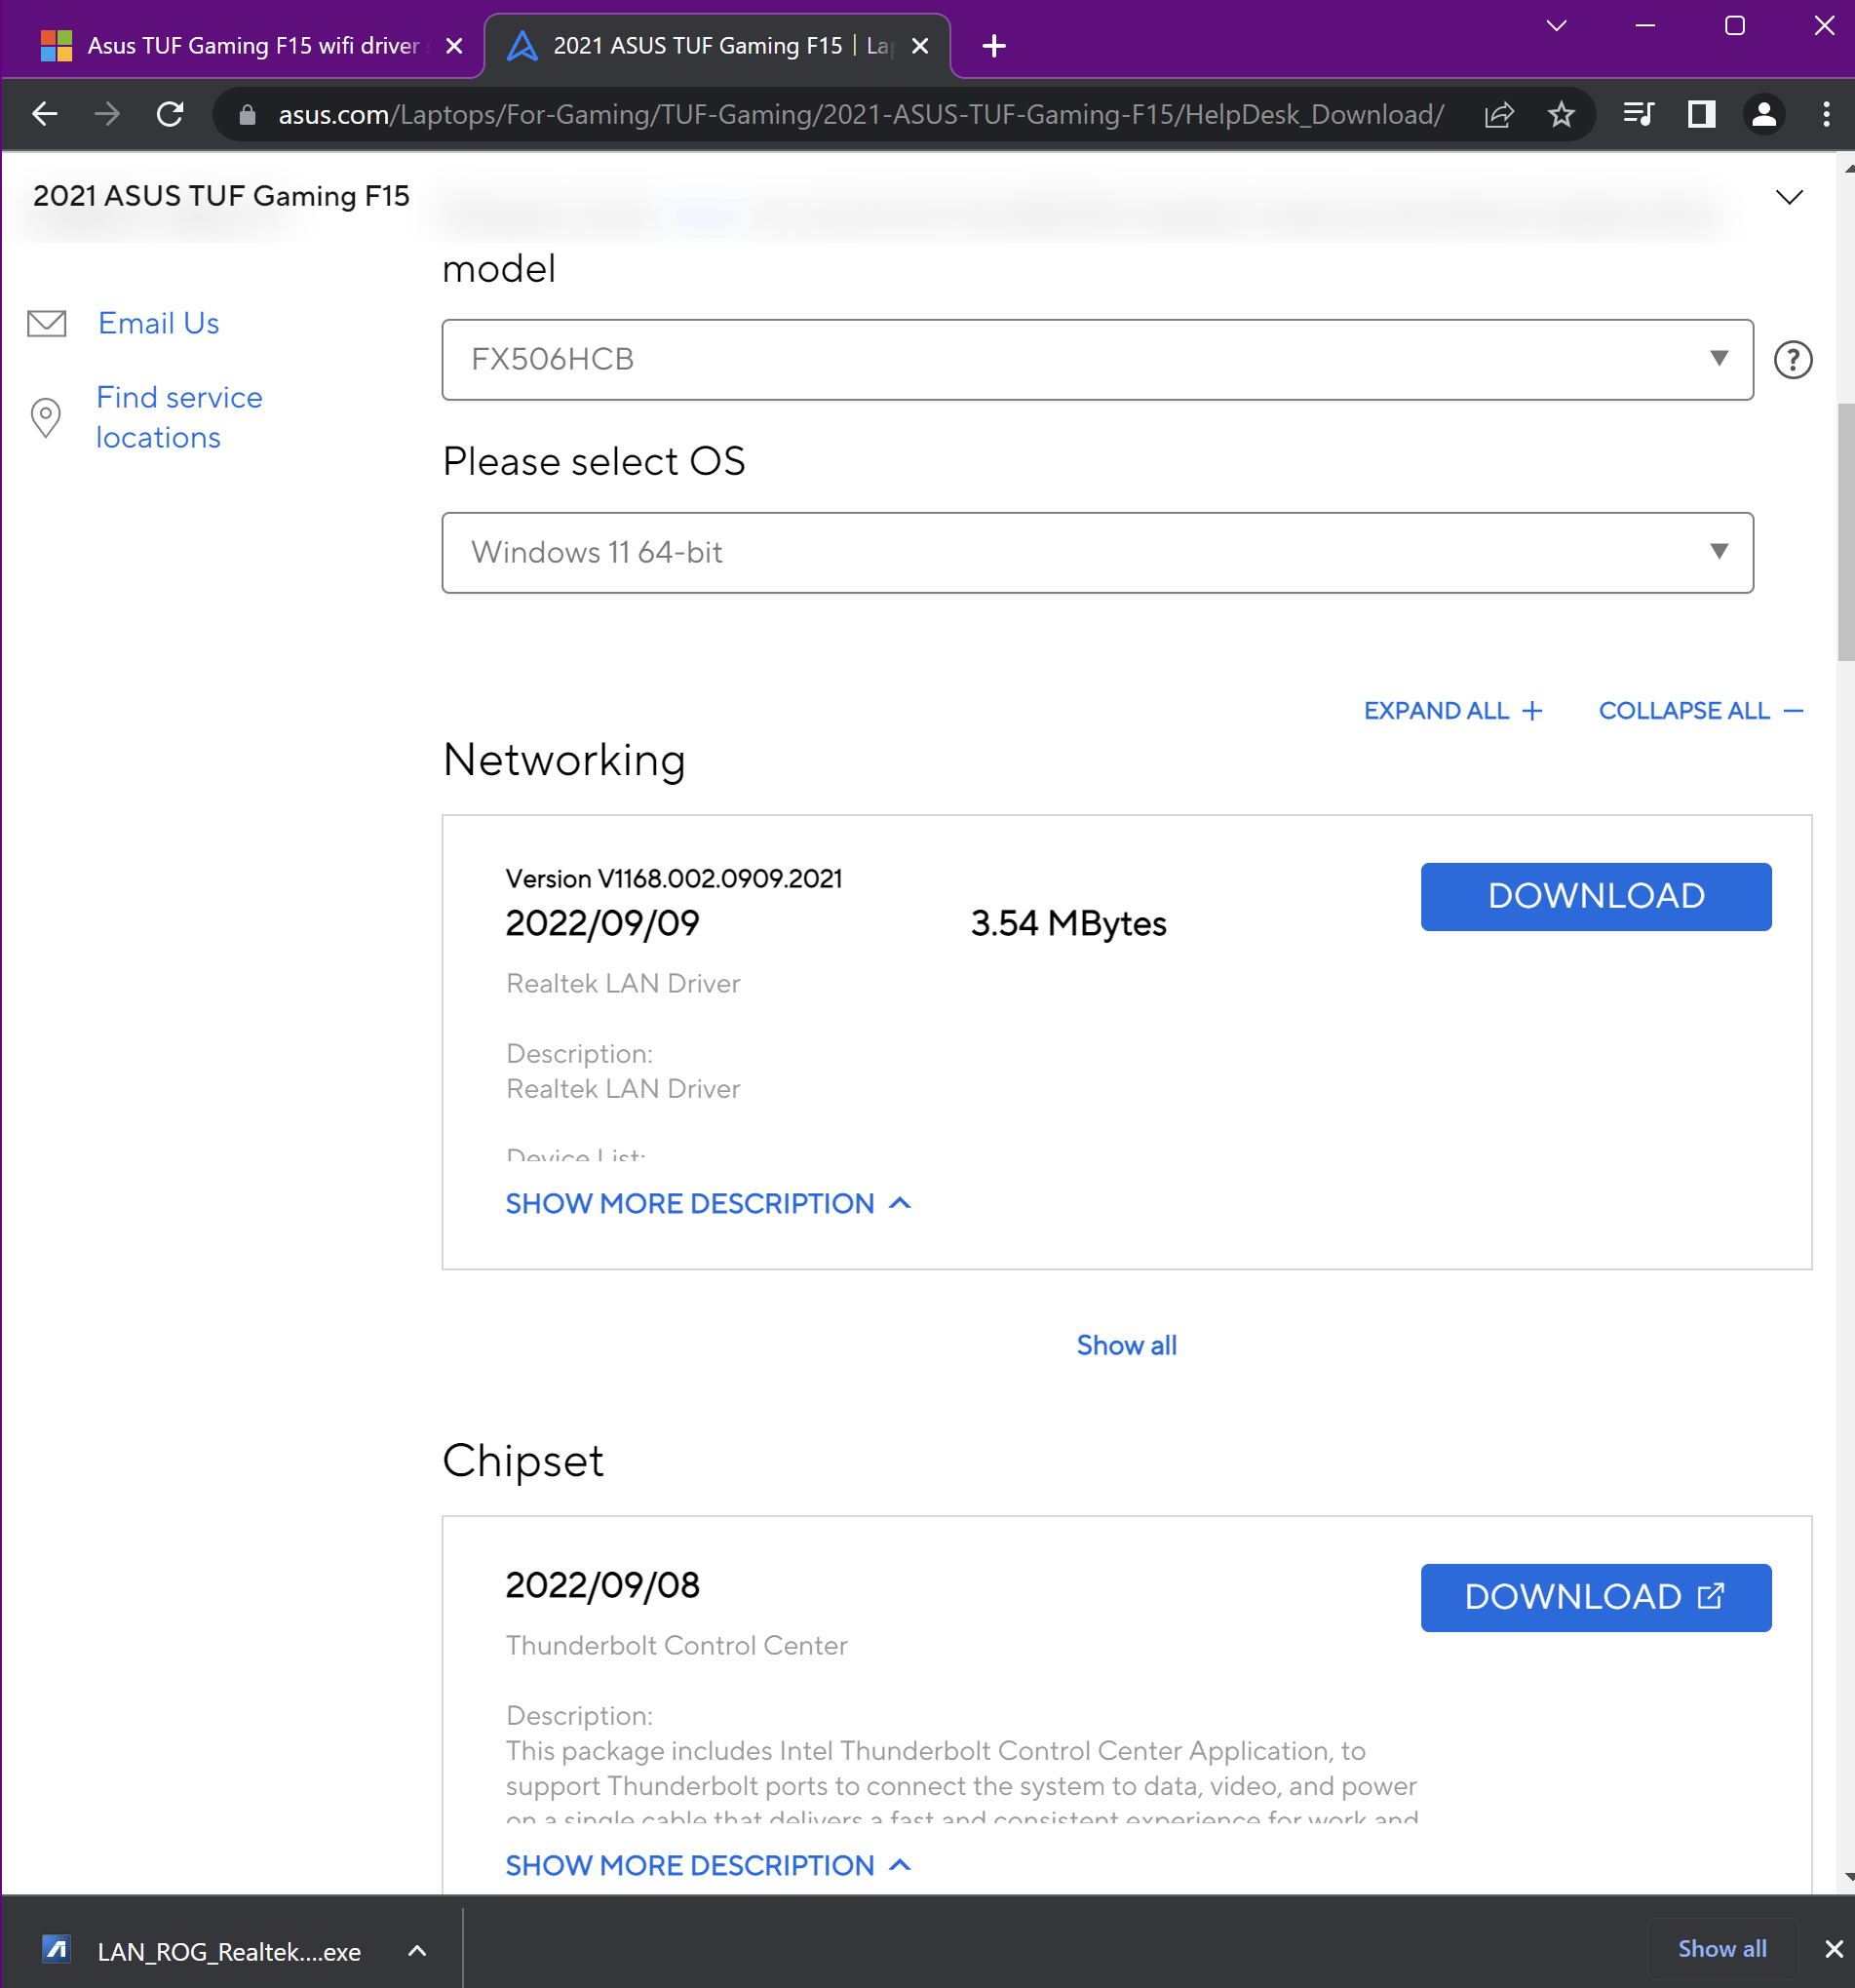Viewport: 1855px width, 1988px height.
Task: Open Chrome three-dot menu
Action: coord(1826,114)
